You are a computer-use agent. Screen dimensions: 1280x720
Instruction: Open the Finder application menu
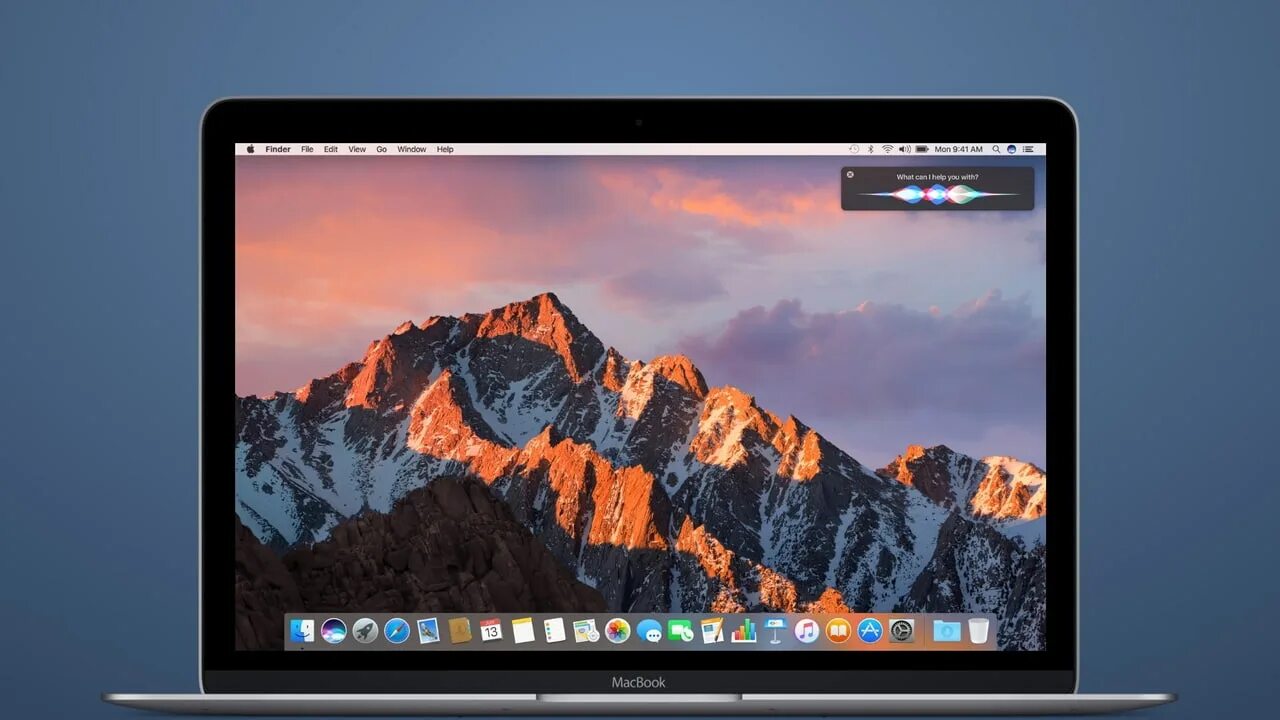278,149
